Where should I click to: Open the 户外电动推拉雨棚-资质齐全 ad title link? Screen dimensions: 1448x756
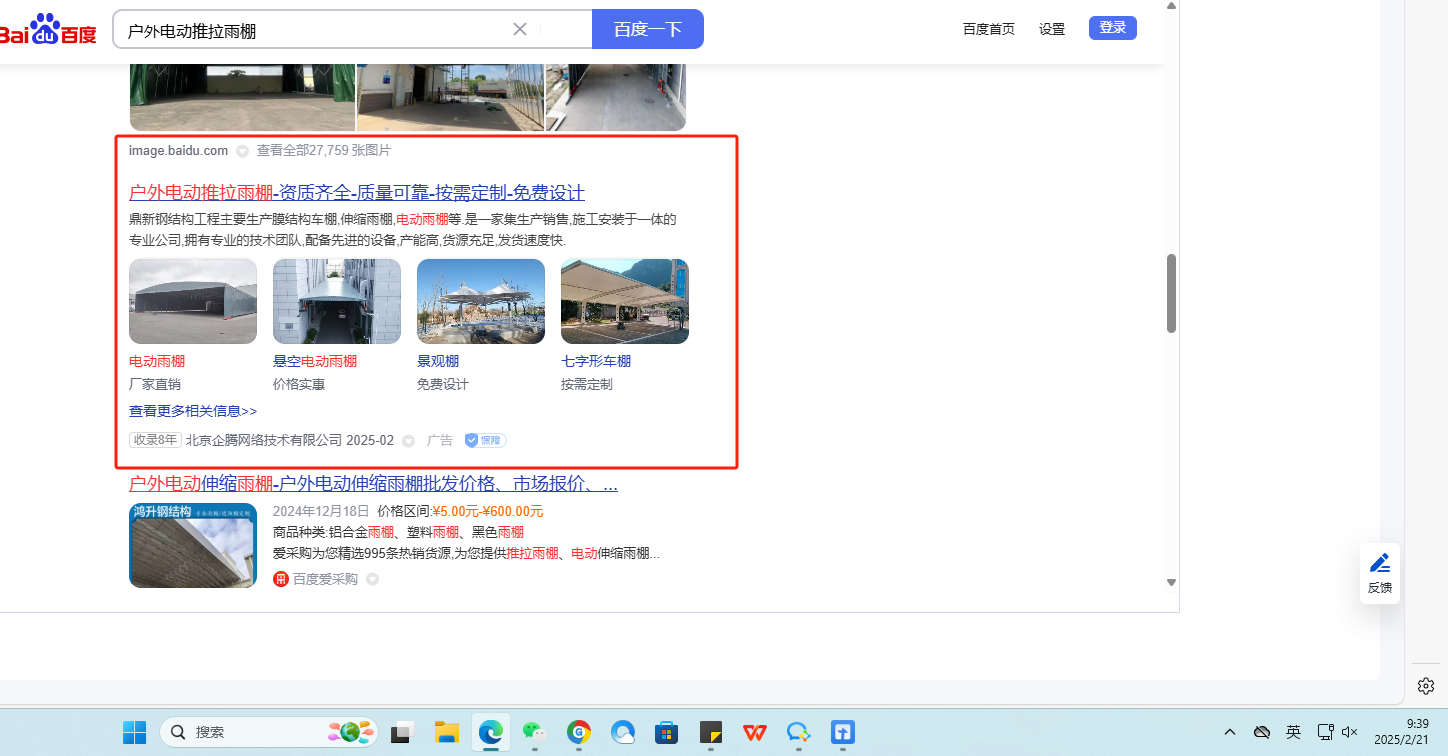(357, 193)
